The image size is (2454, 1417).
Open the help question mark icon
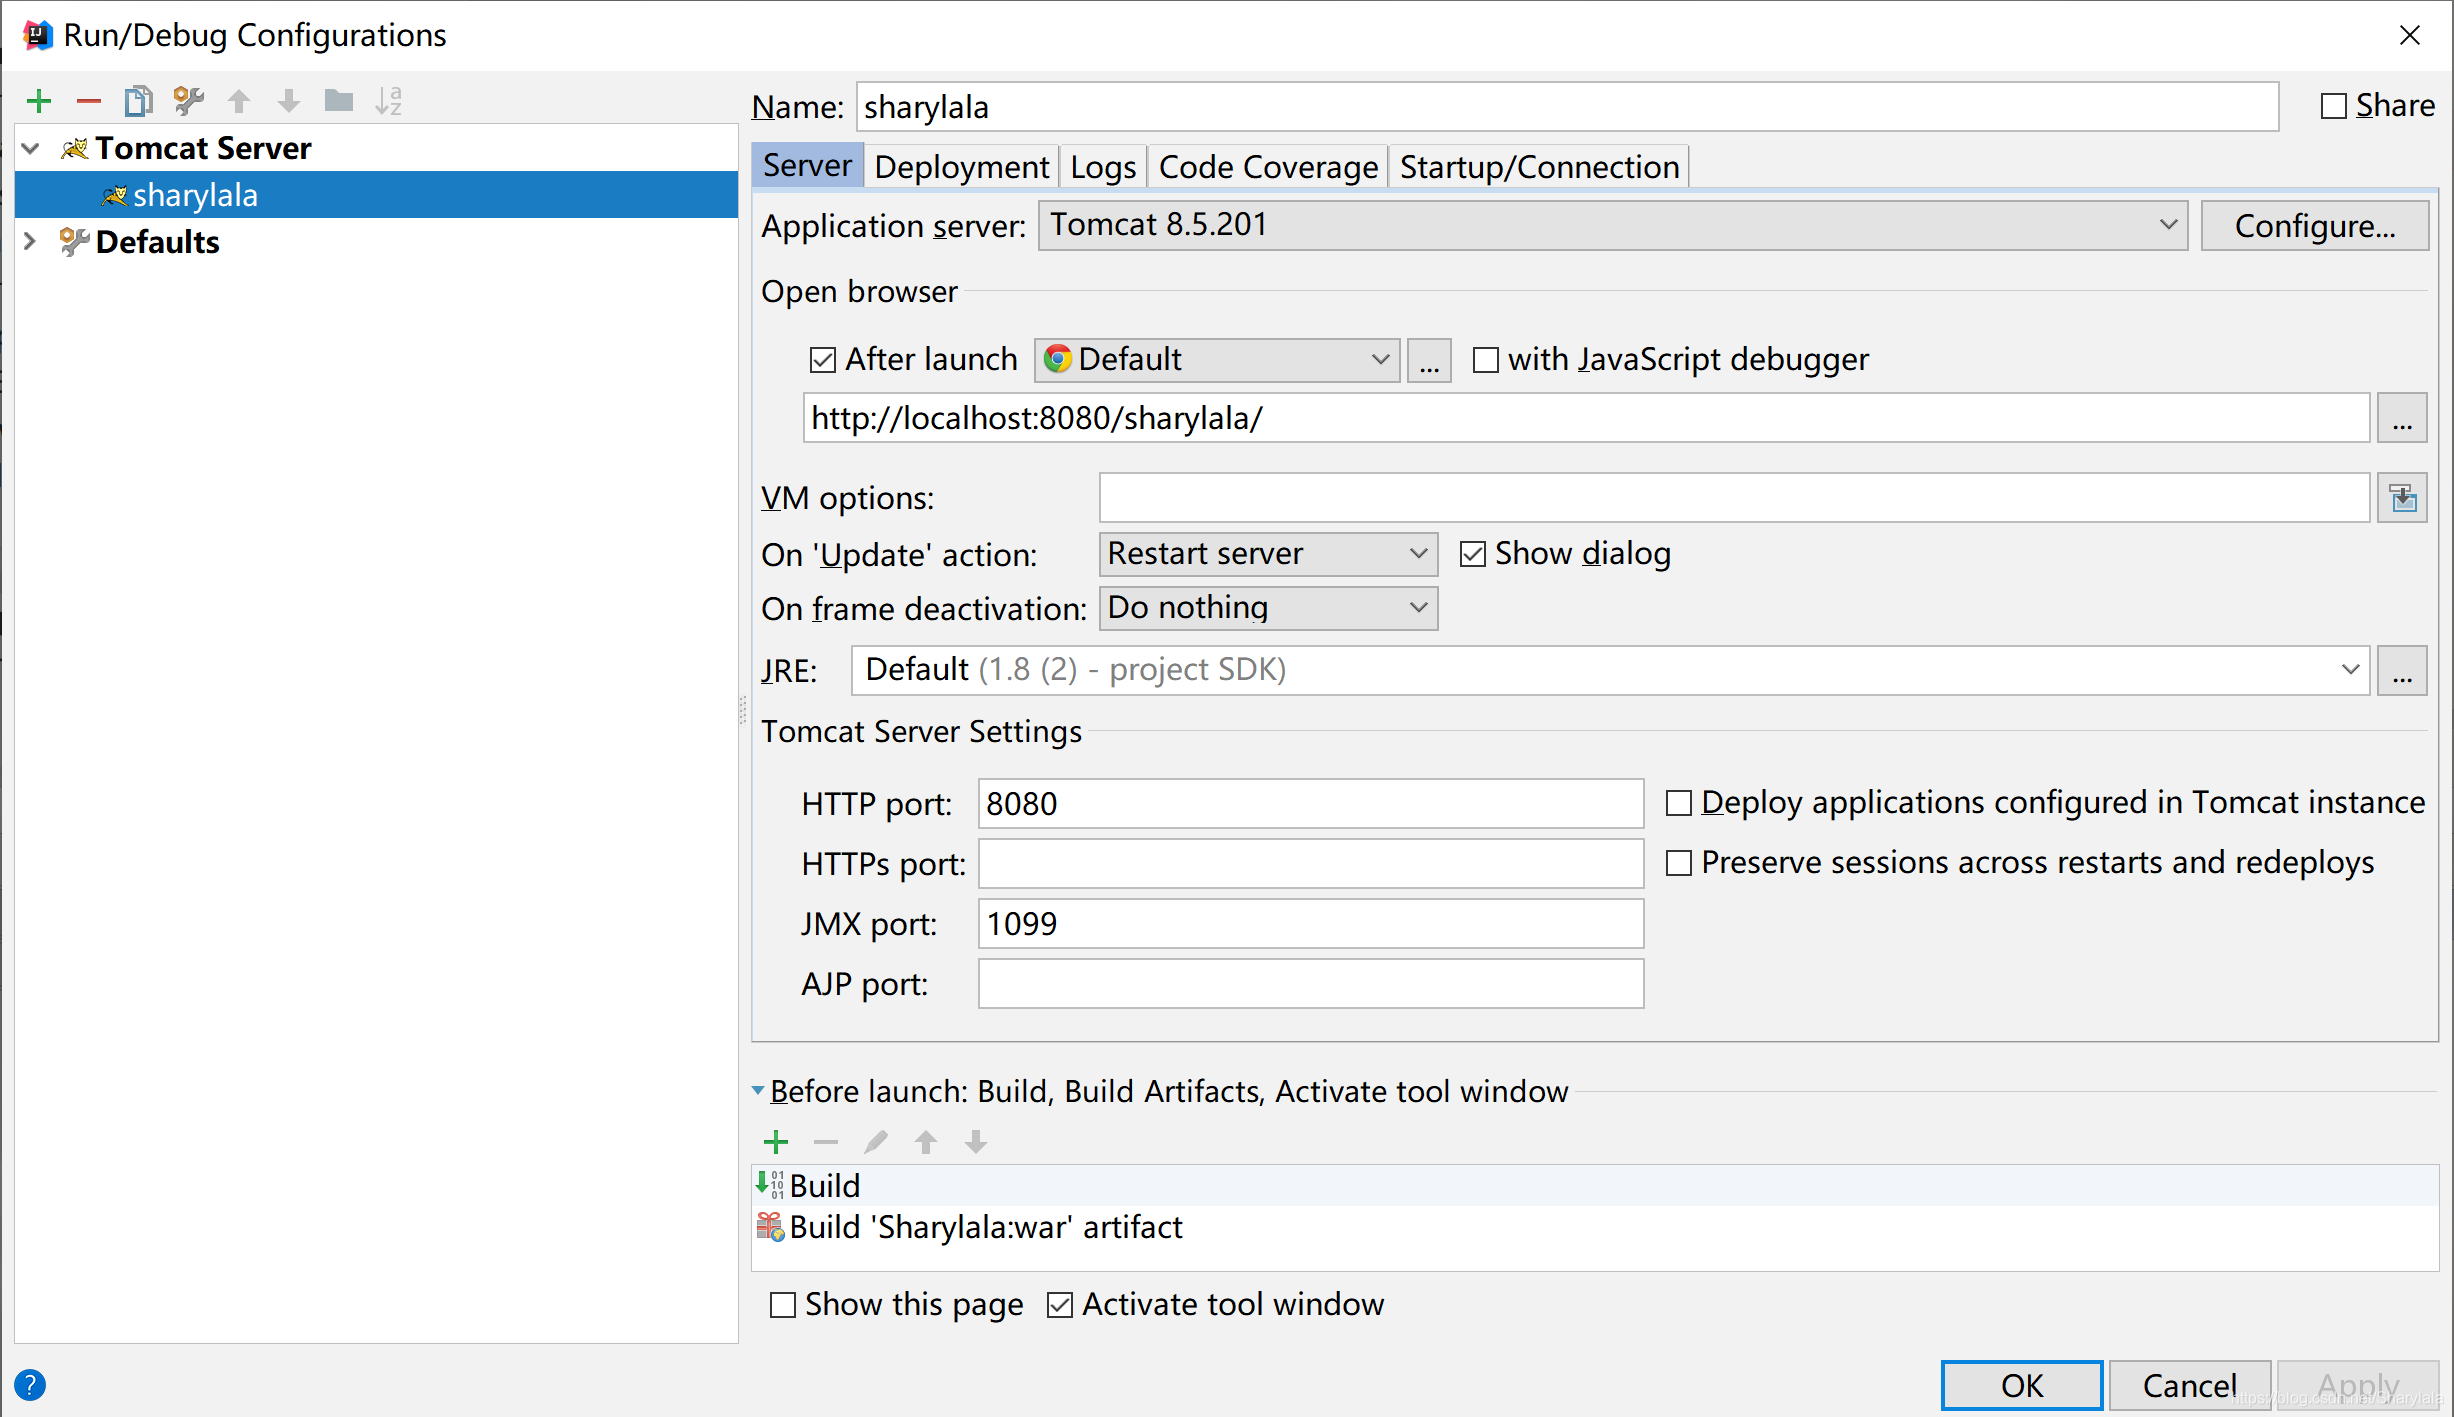[x=30, y=1385]
